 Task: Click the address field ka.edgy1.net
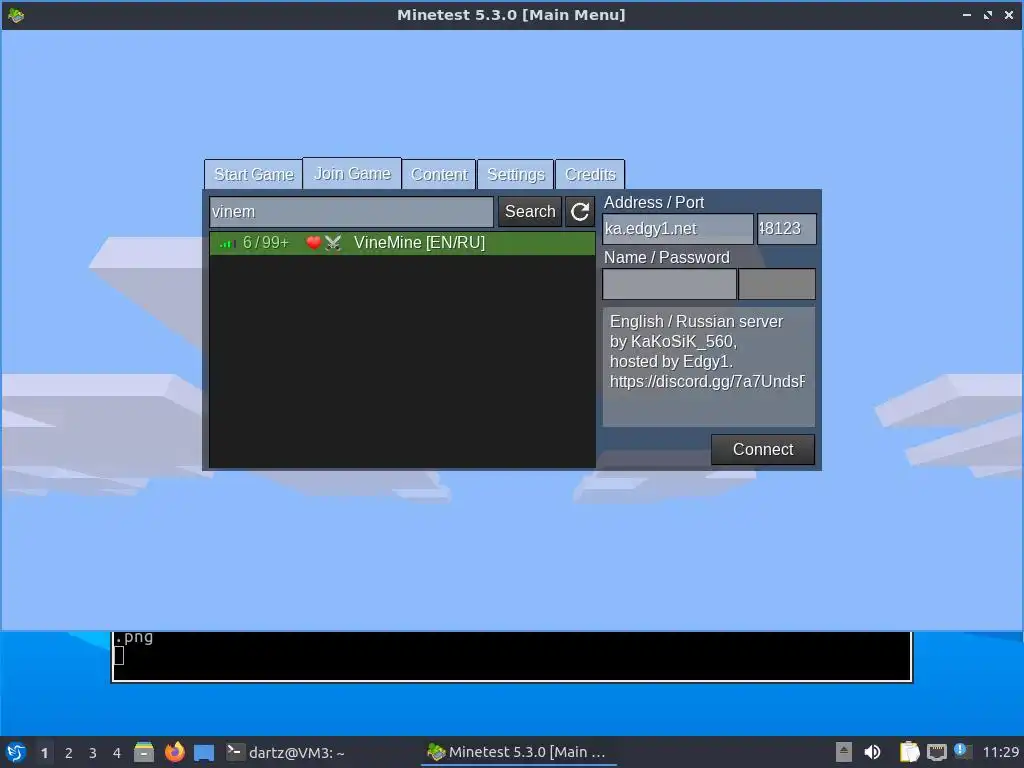(677, 229)
